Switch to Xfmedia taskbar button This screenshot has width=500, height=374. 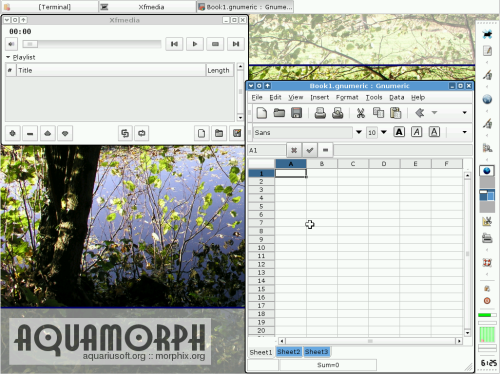[147, 7]
